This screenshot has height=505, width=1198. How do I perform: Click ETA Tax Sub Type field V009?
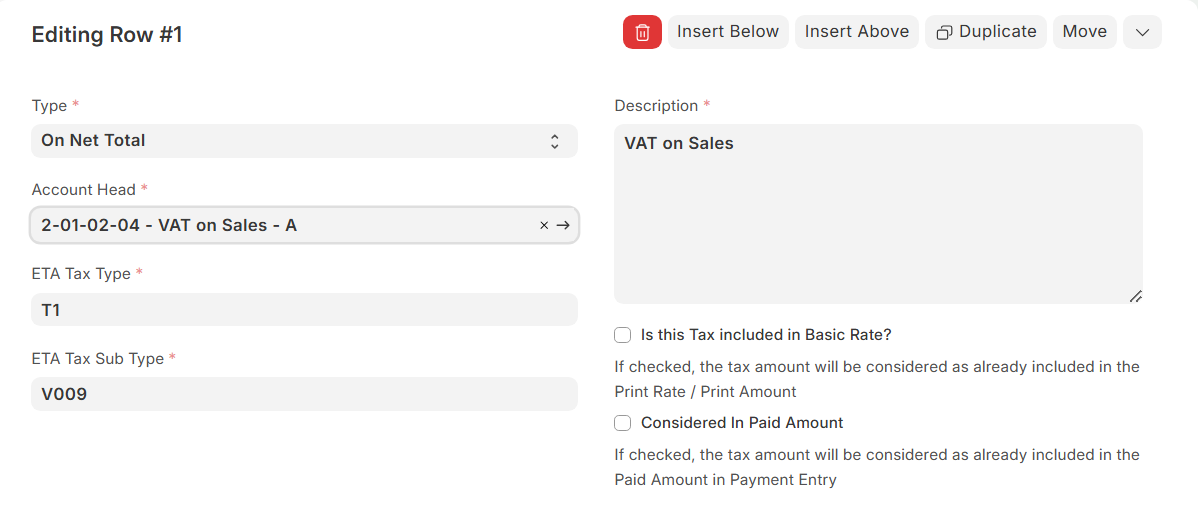click(304, 393)
